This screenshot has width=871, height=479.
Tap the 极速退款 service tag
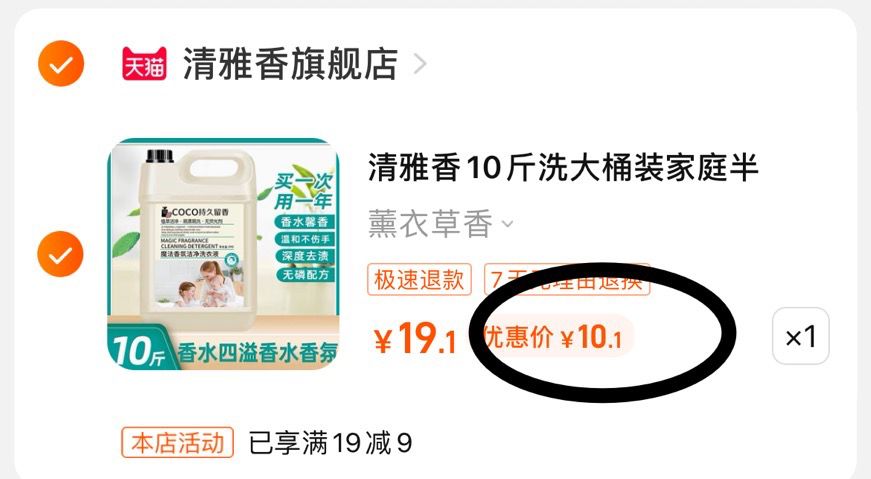(x=419, y=279)
